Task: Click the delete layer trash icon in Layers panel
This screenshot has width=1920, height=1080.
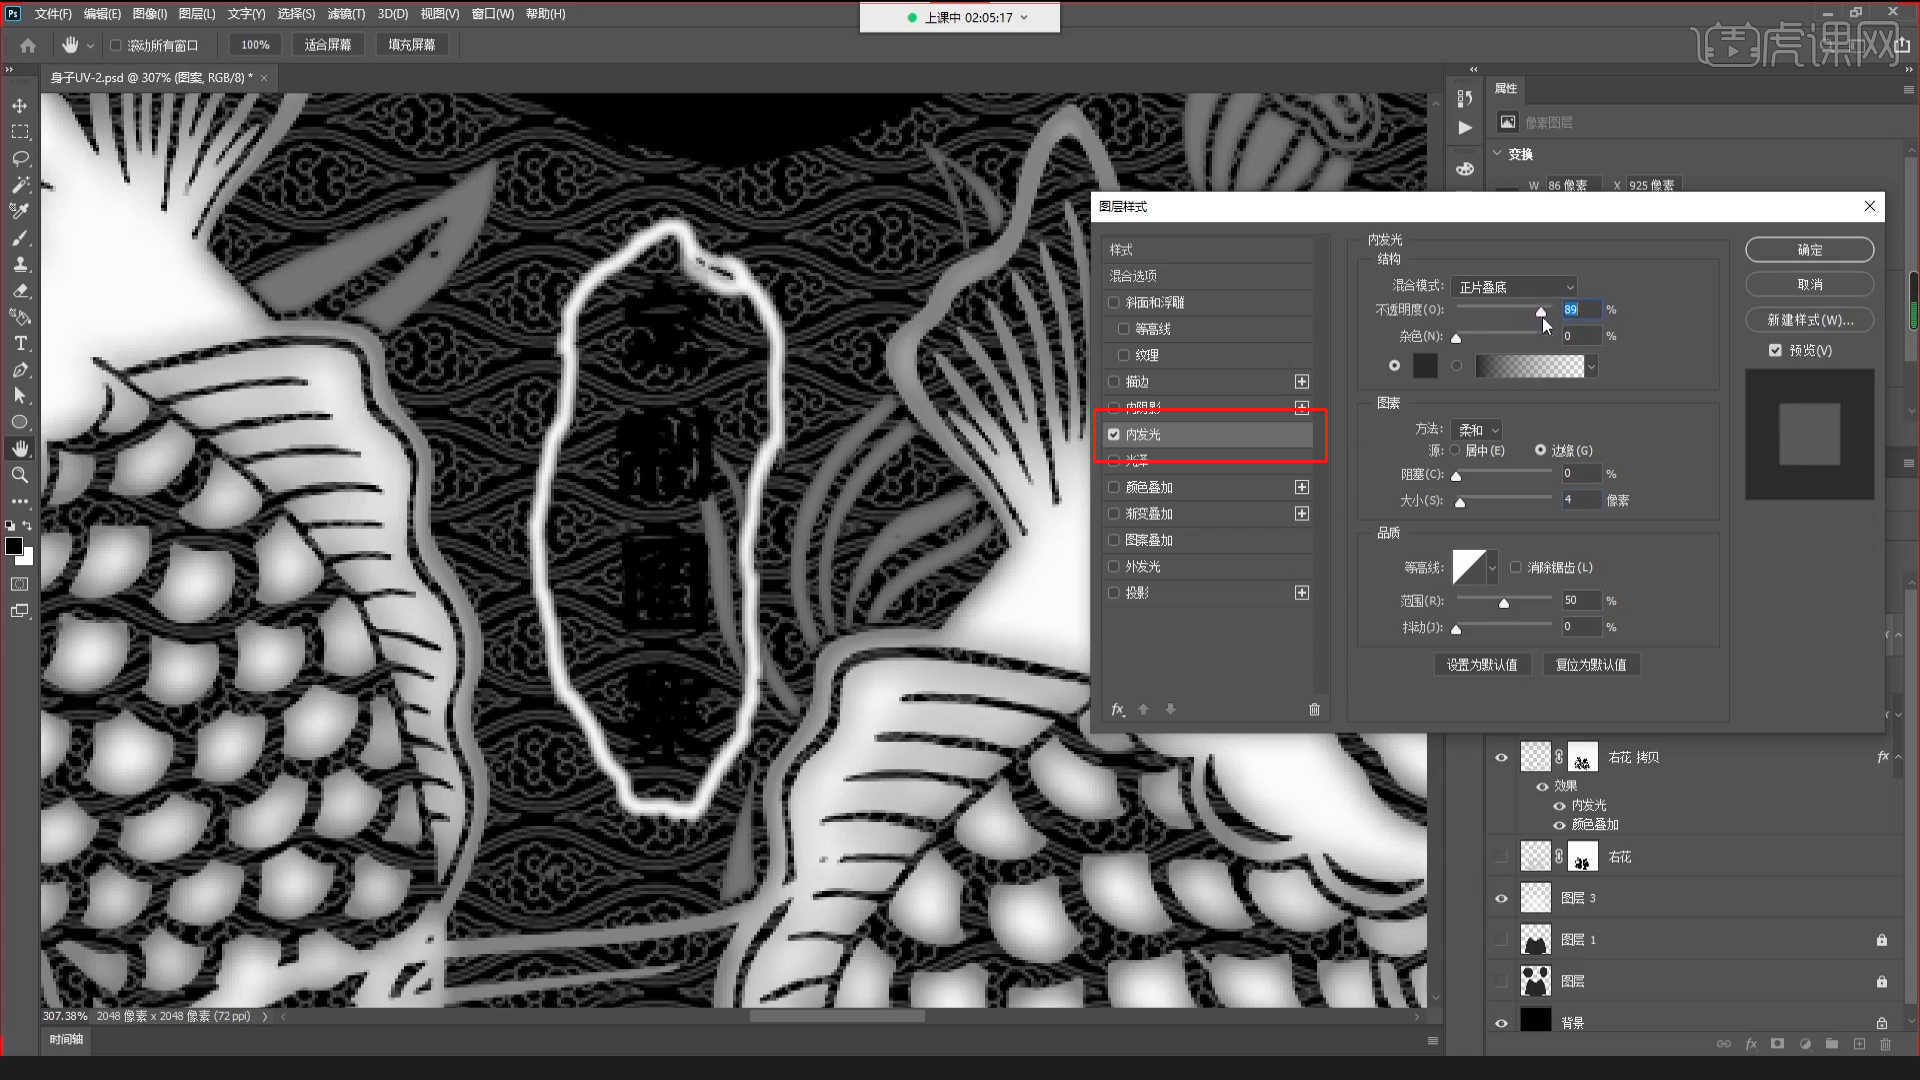Action: tap(1886, 1044)
